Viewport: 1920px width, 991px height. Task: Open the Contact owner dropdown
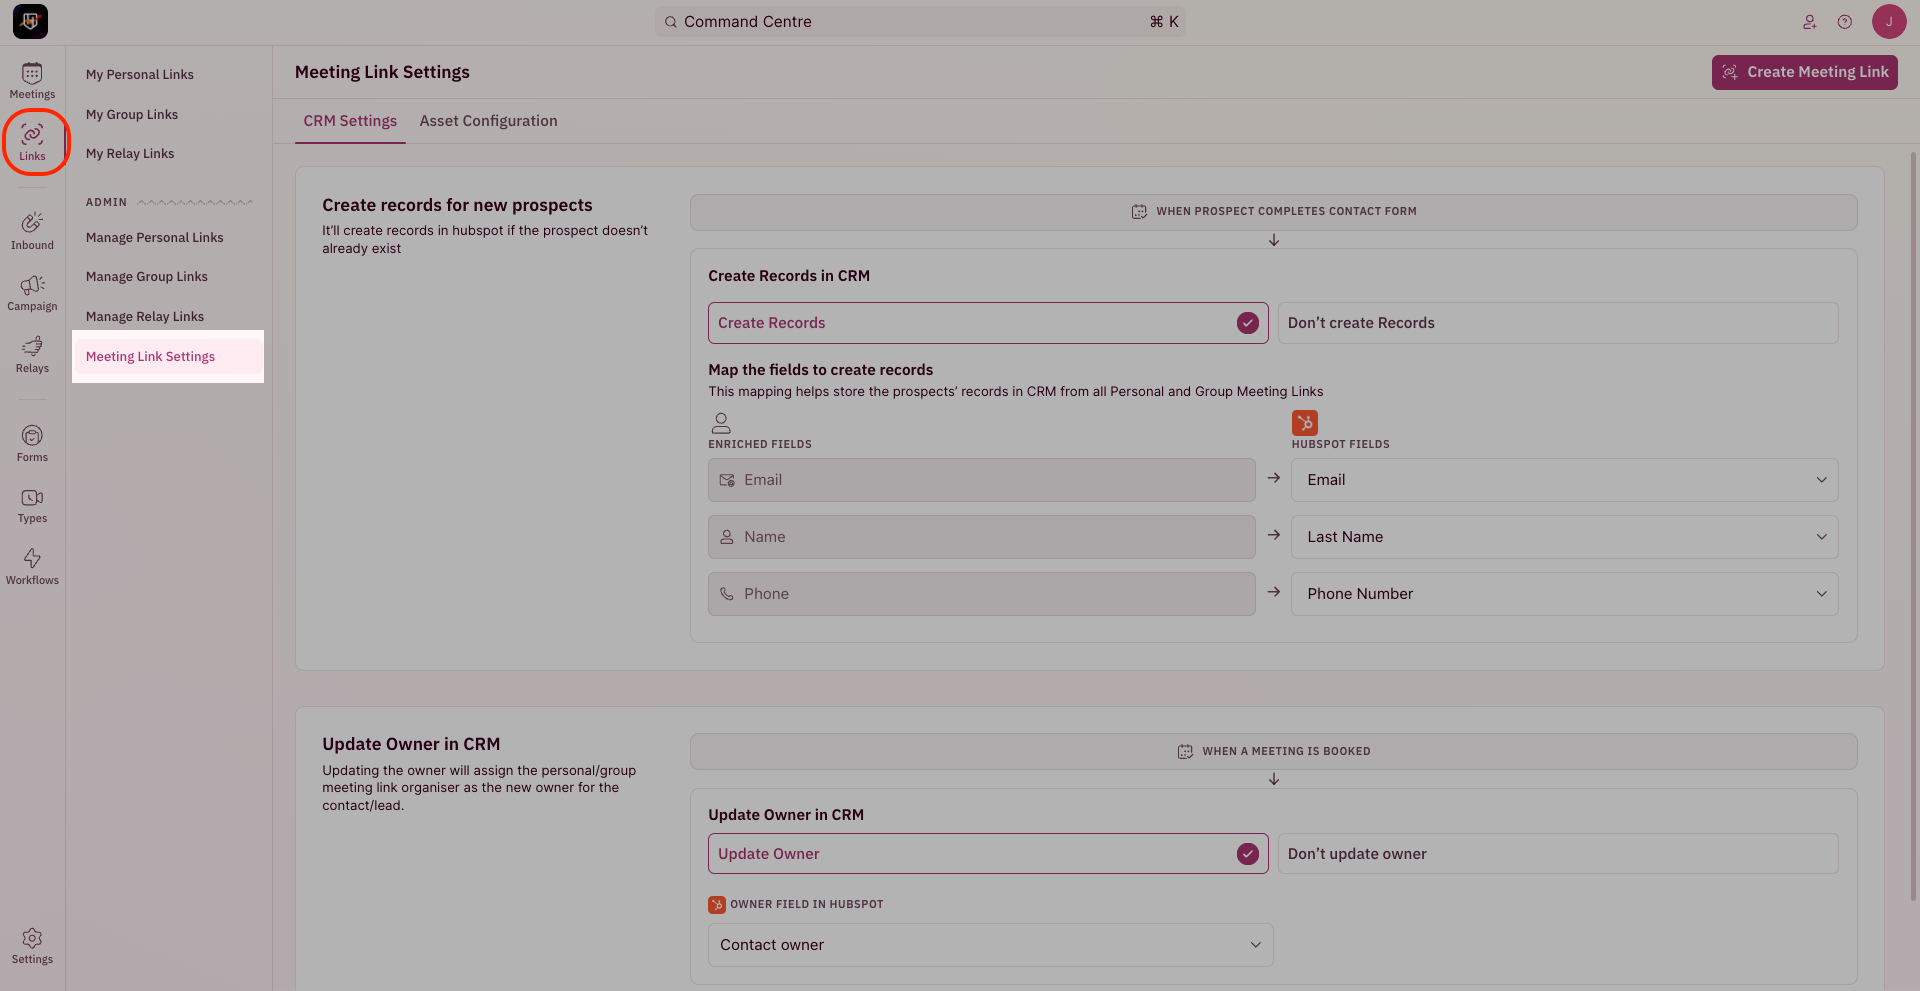[990, 945]
